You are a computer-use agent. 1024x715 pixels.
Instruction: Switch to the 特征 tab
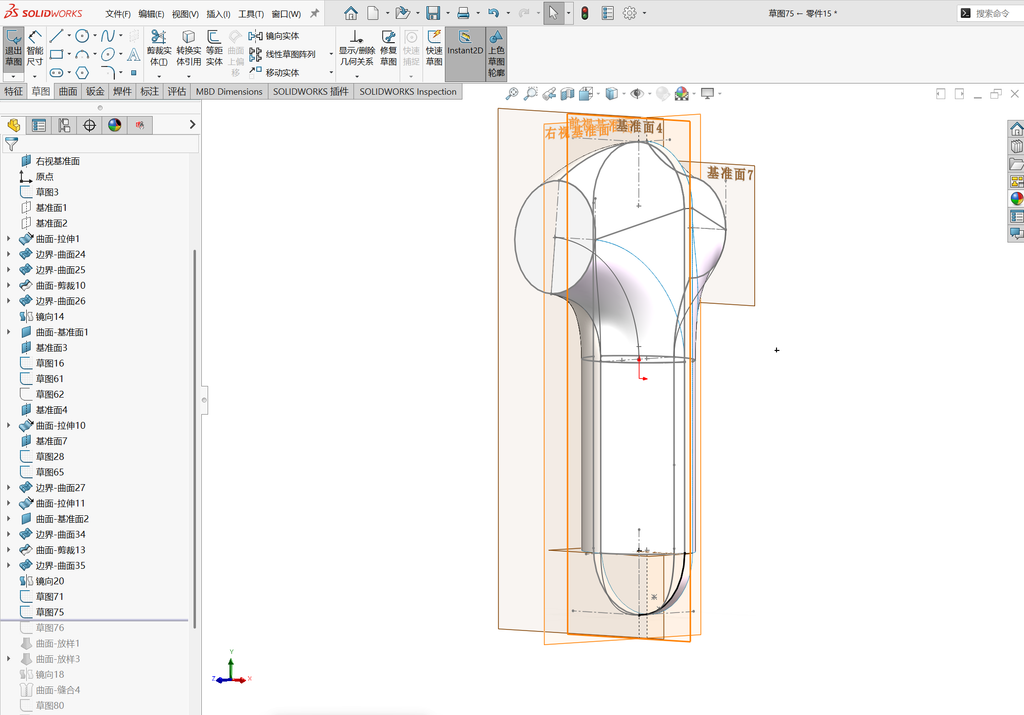pos(14,91)
